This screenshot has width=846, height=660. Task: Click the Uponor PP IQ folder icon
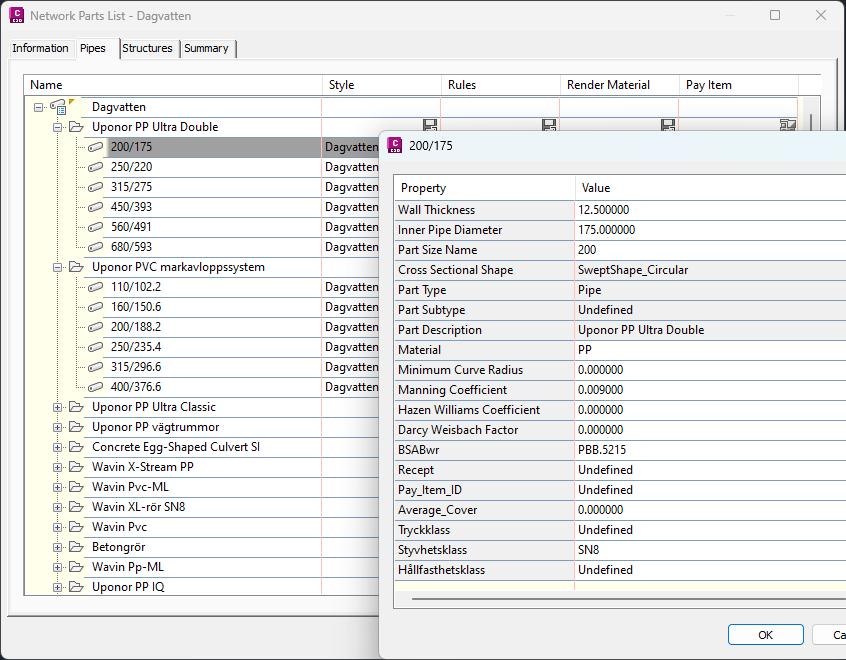click(77, 586)
